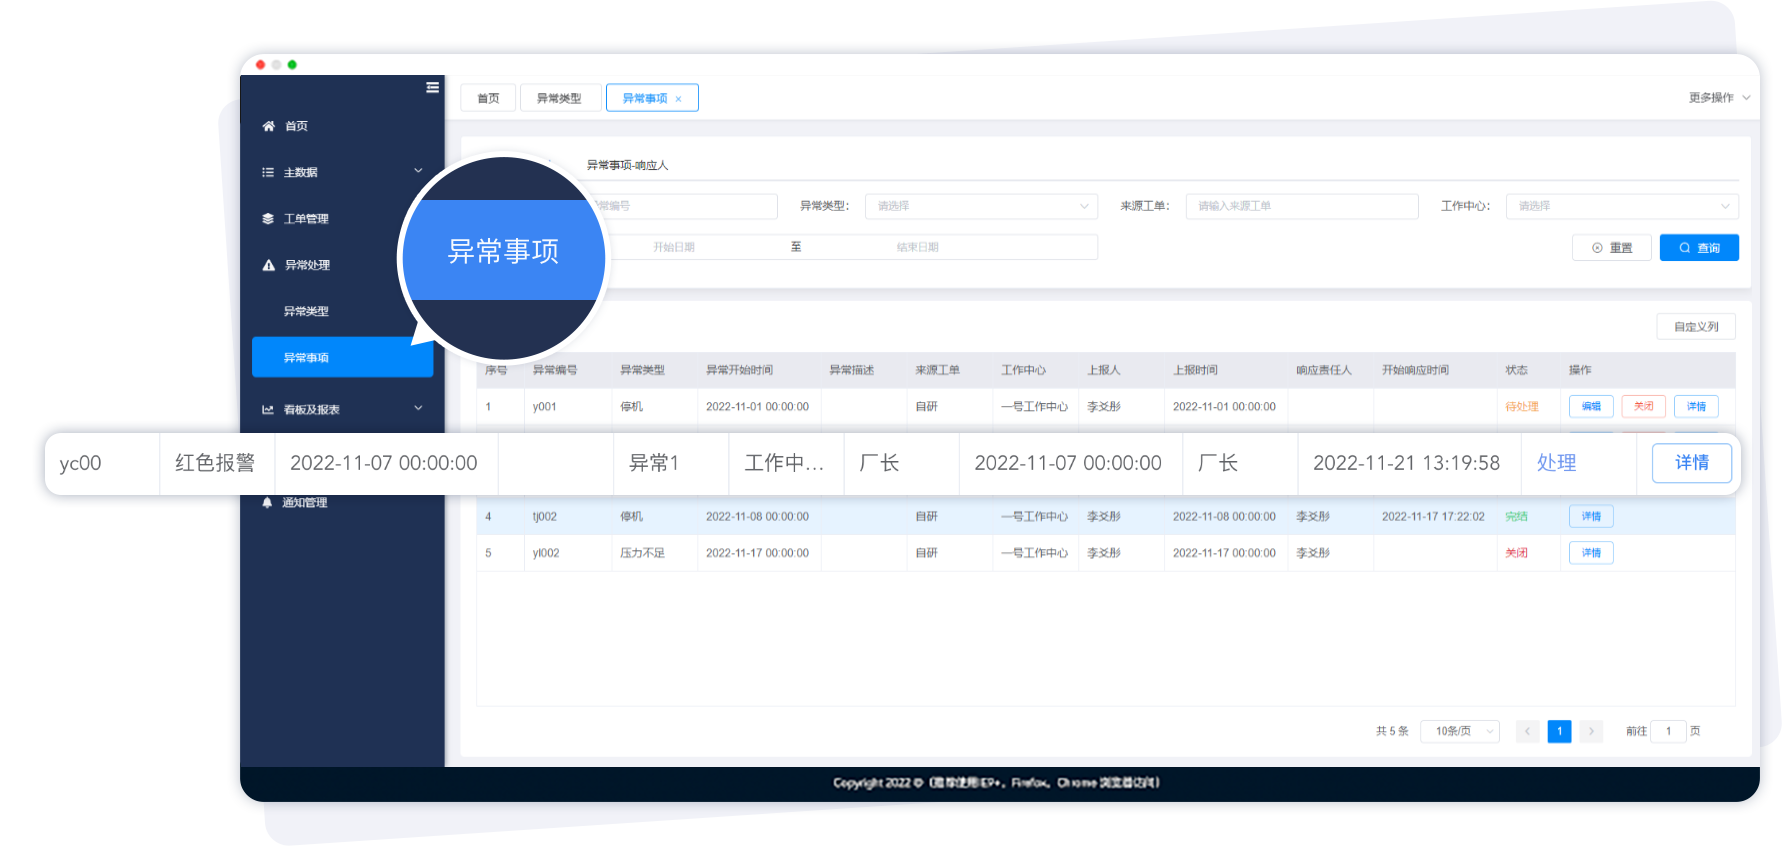Click the home icon in sidebar
The height and width of the screenshot is (846, 1786).
pos(268,126)
